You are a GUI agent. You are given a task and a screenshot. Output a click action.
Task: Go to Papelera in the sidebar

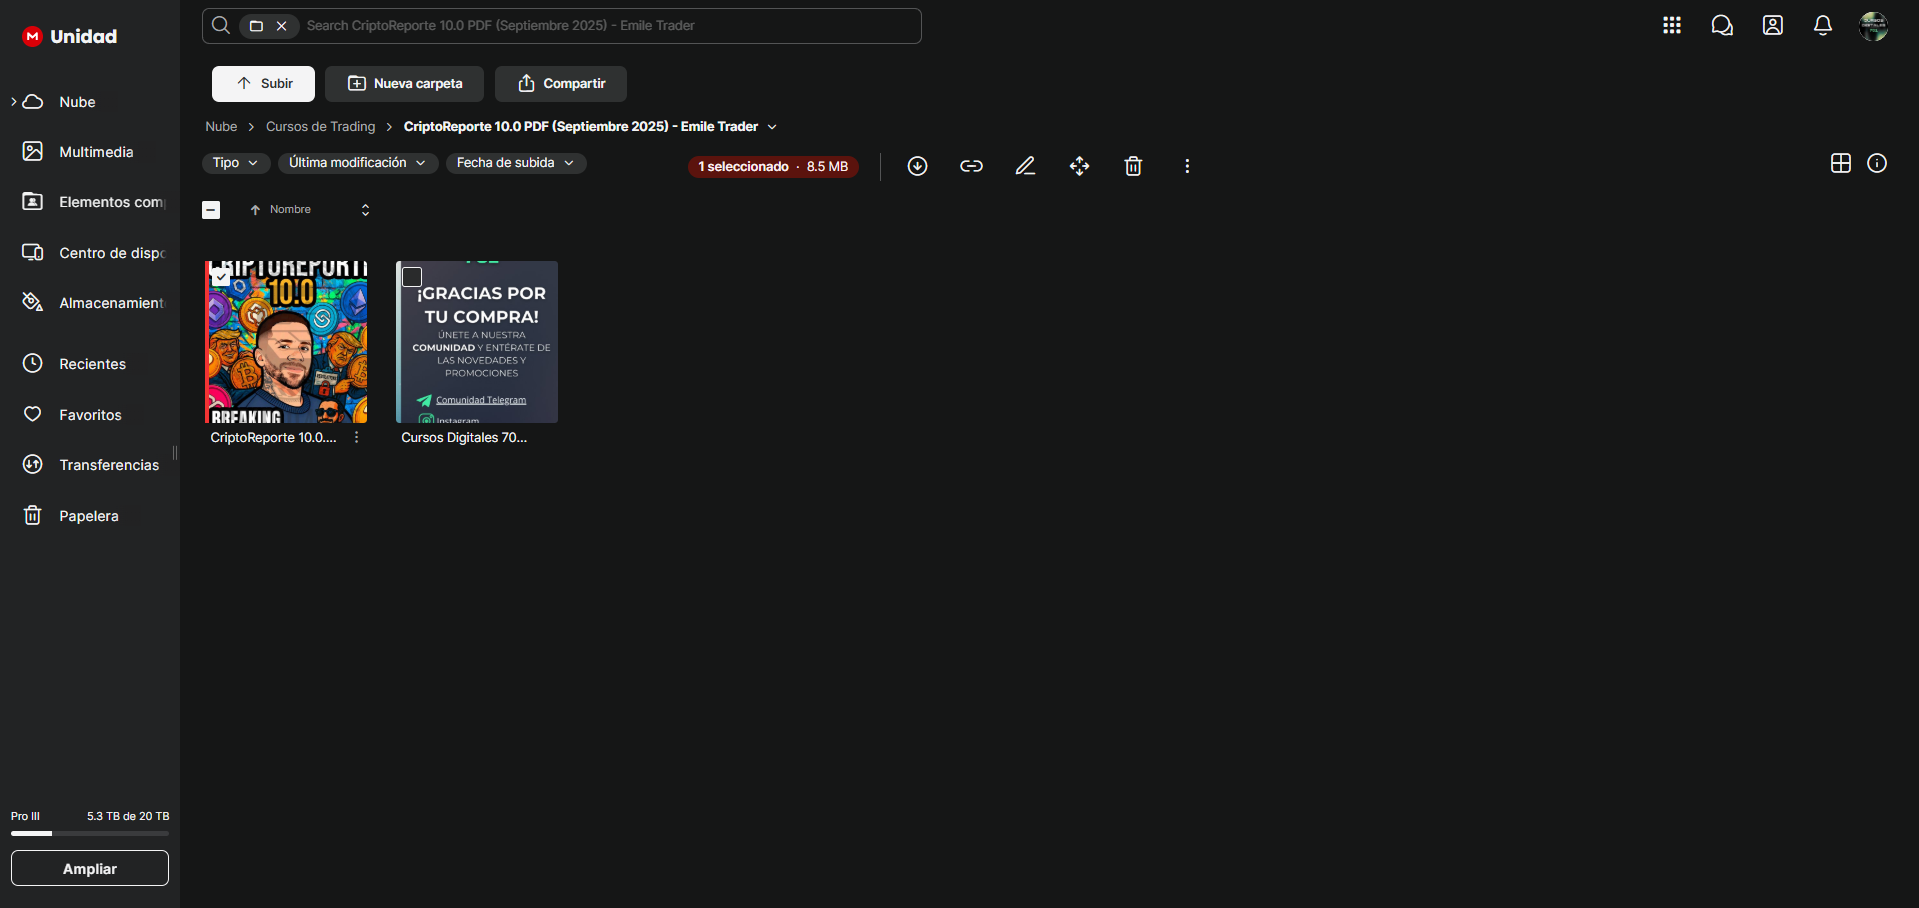pyautogui.click(x=88, y=516)
